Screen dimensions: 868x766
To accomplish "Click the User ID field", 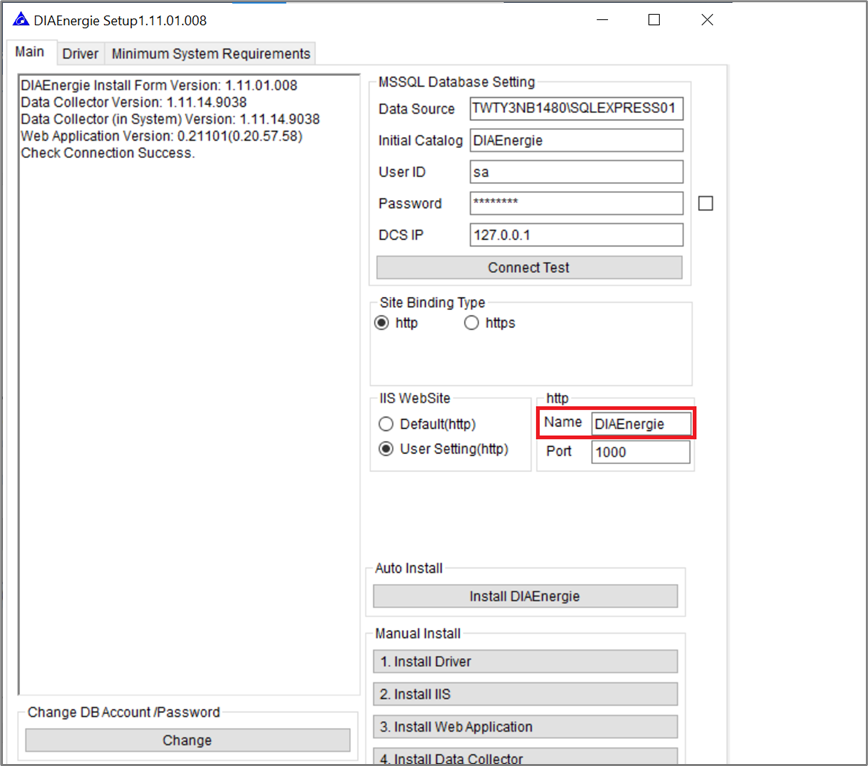I will click(576, 172).
